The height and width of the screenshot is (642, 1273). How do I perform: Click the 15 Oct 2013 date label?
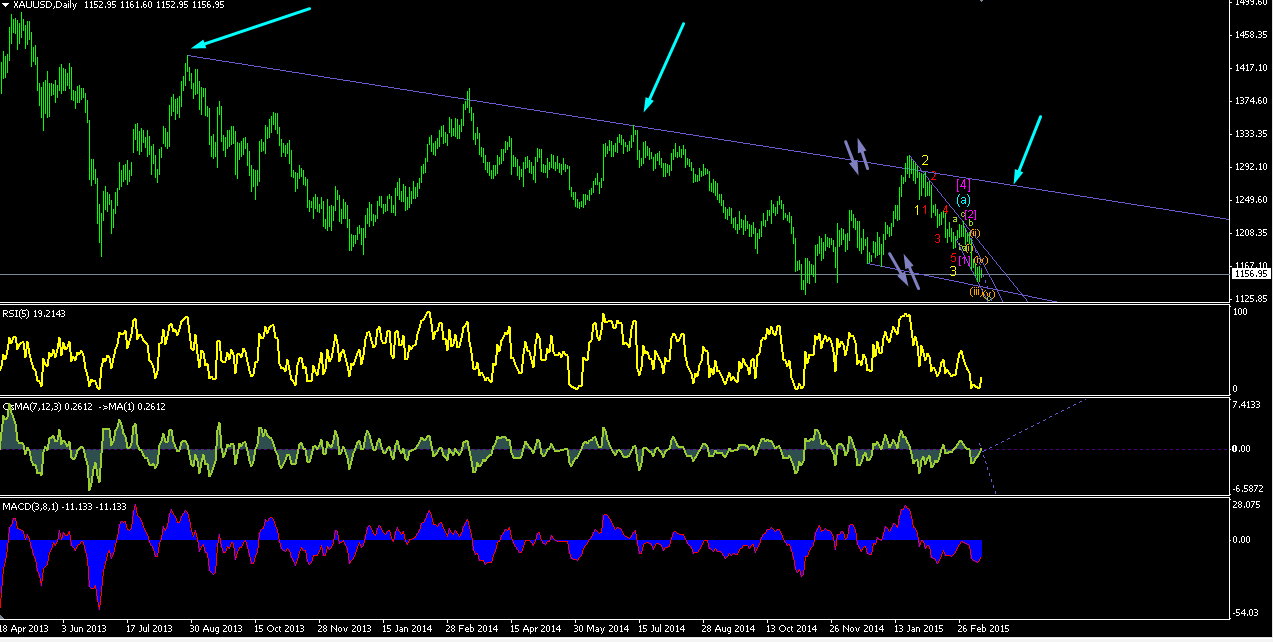[x=279, y=629]
